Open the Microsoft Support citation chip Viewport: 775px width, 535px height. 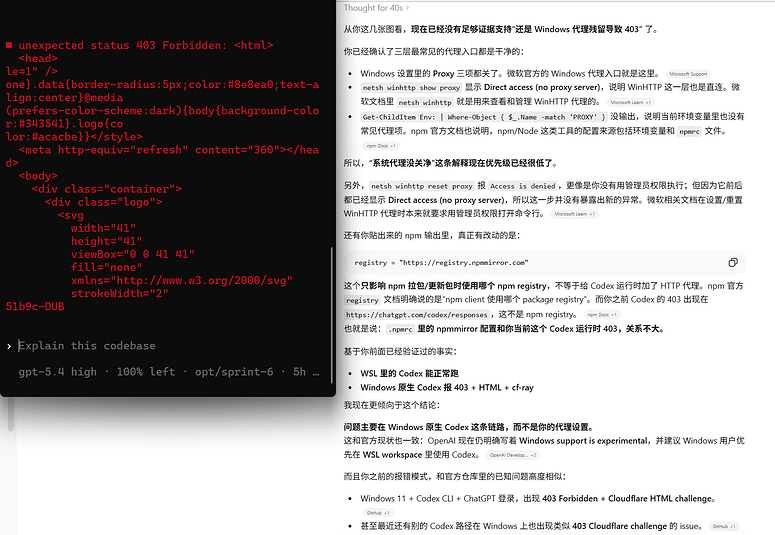[688, 74]
